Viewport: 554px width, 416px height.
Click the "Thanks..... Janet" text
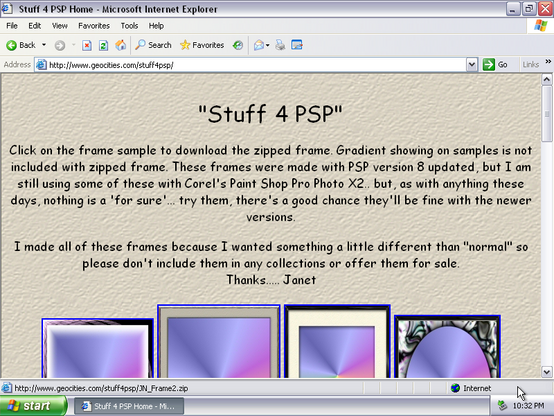point(271,280)
